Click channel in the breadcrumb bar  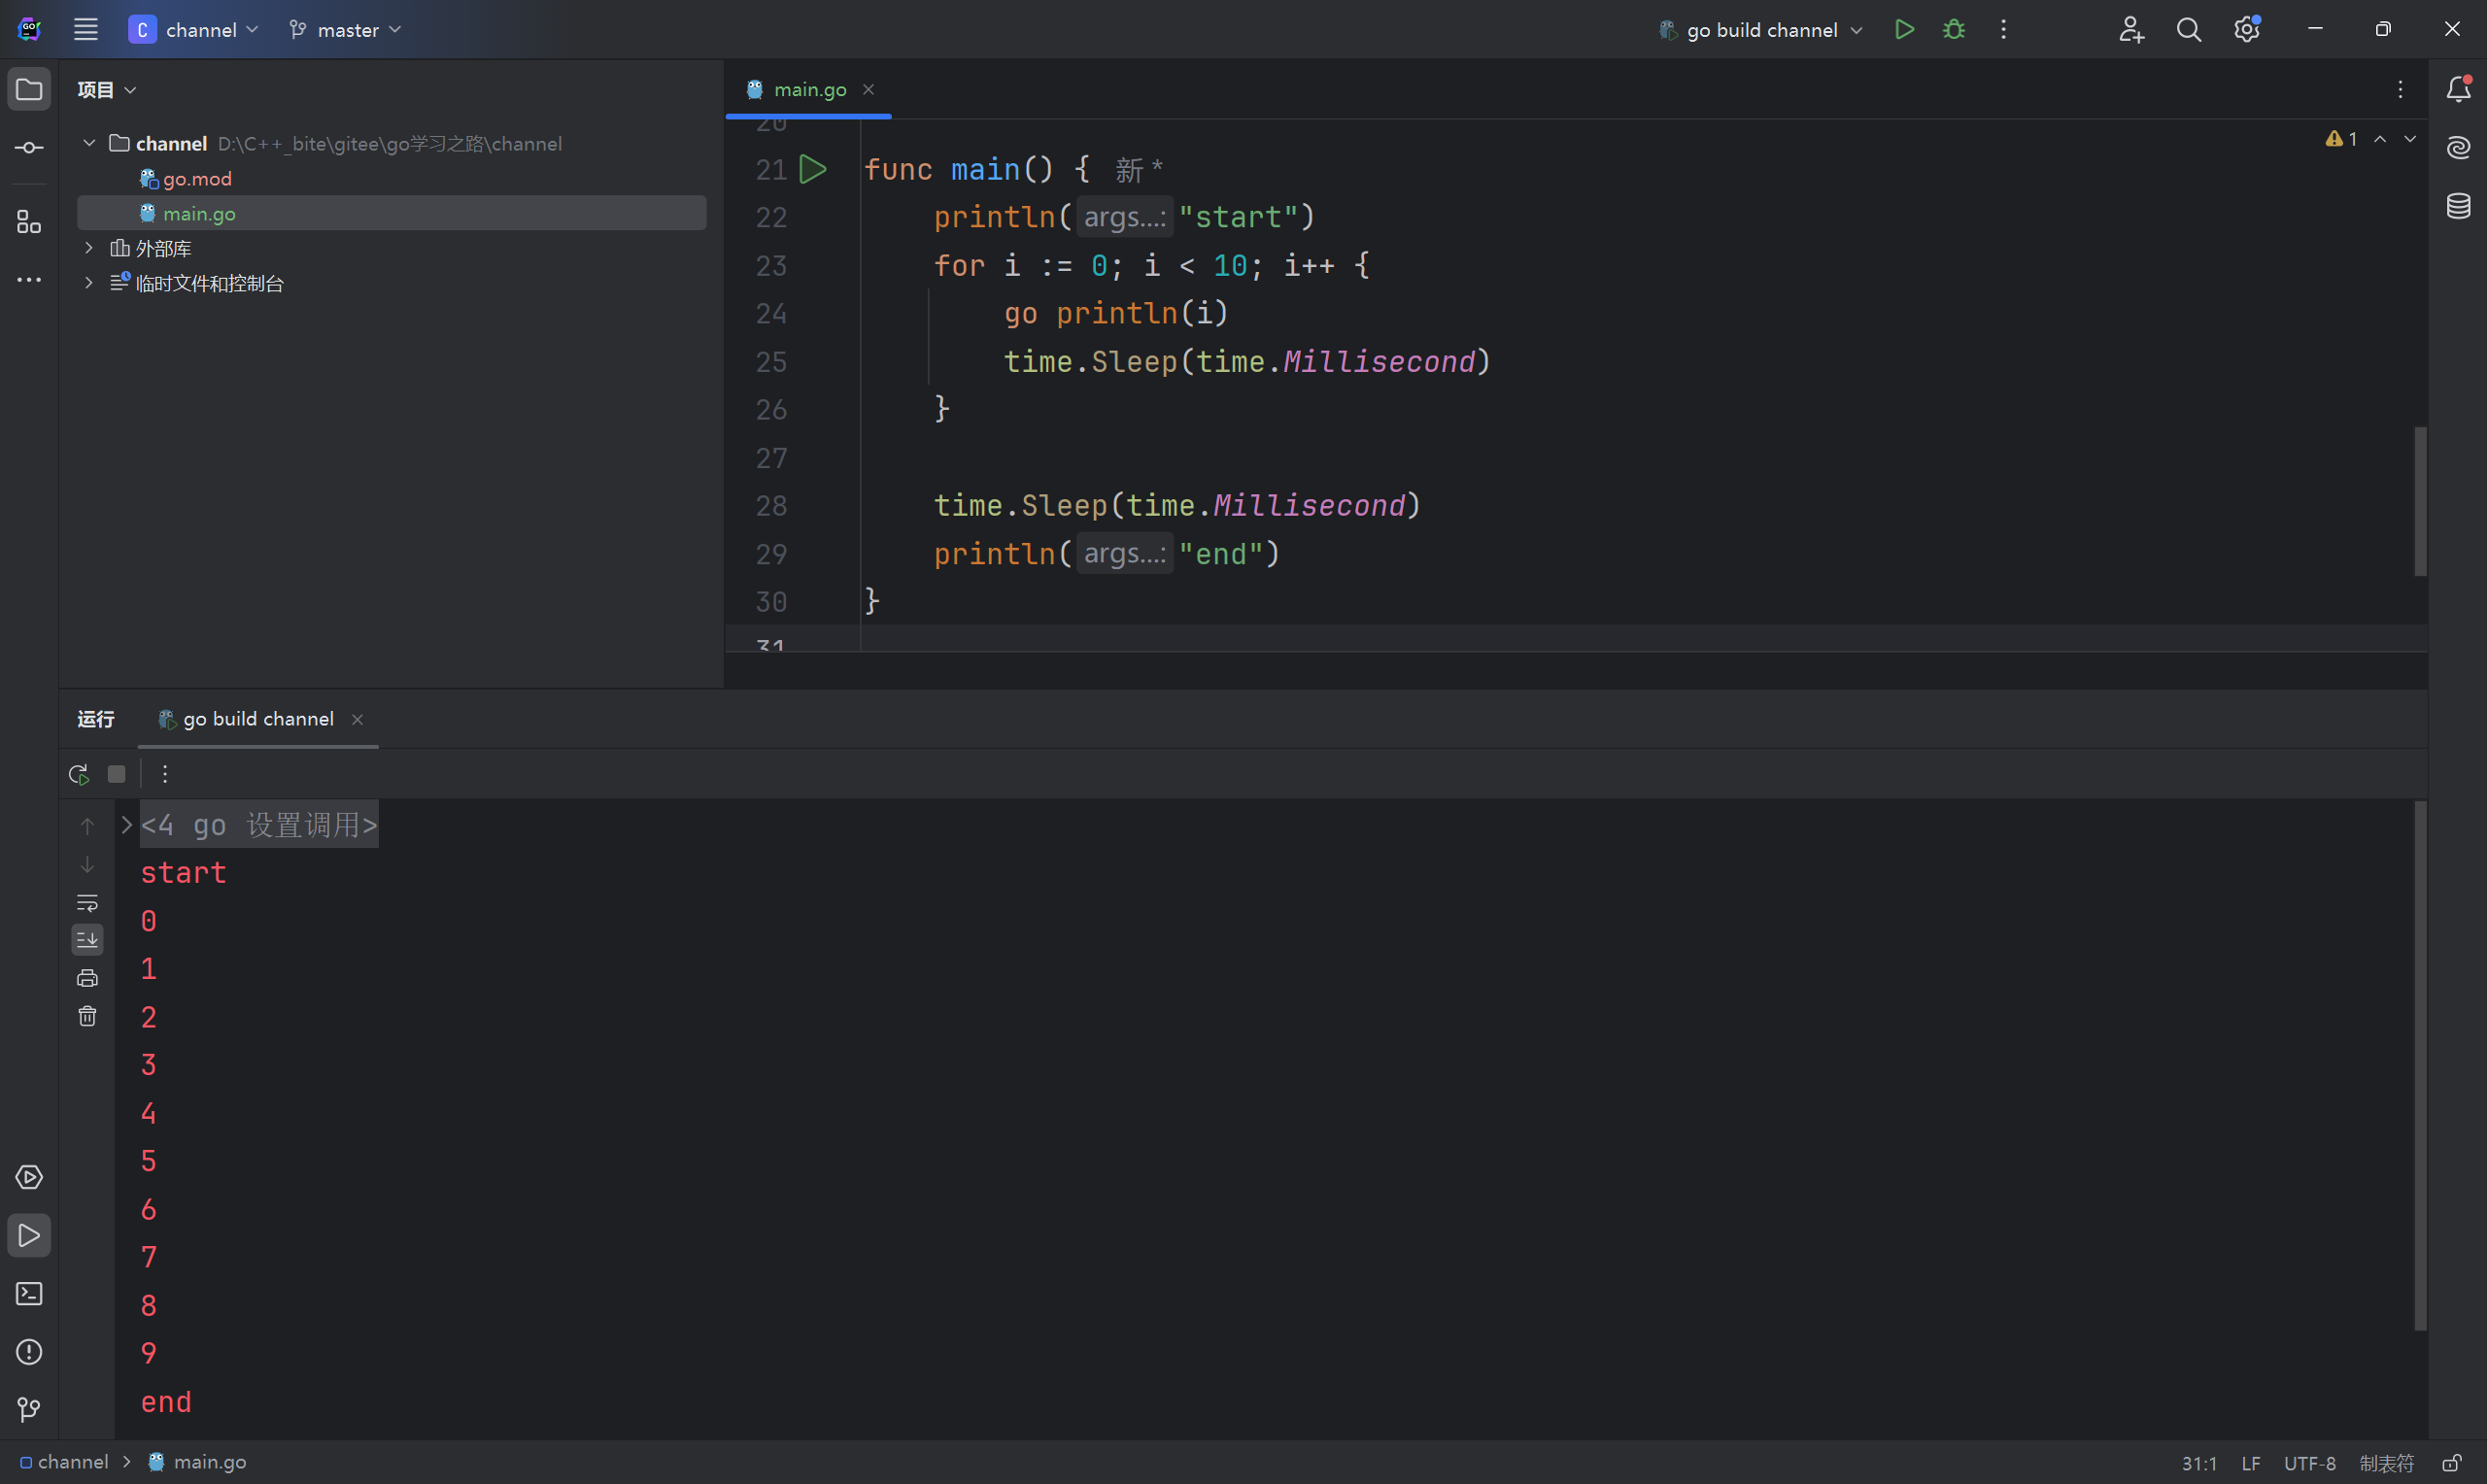(64, 1462)
